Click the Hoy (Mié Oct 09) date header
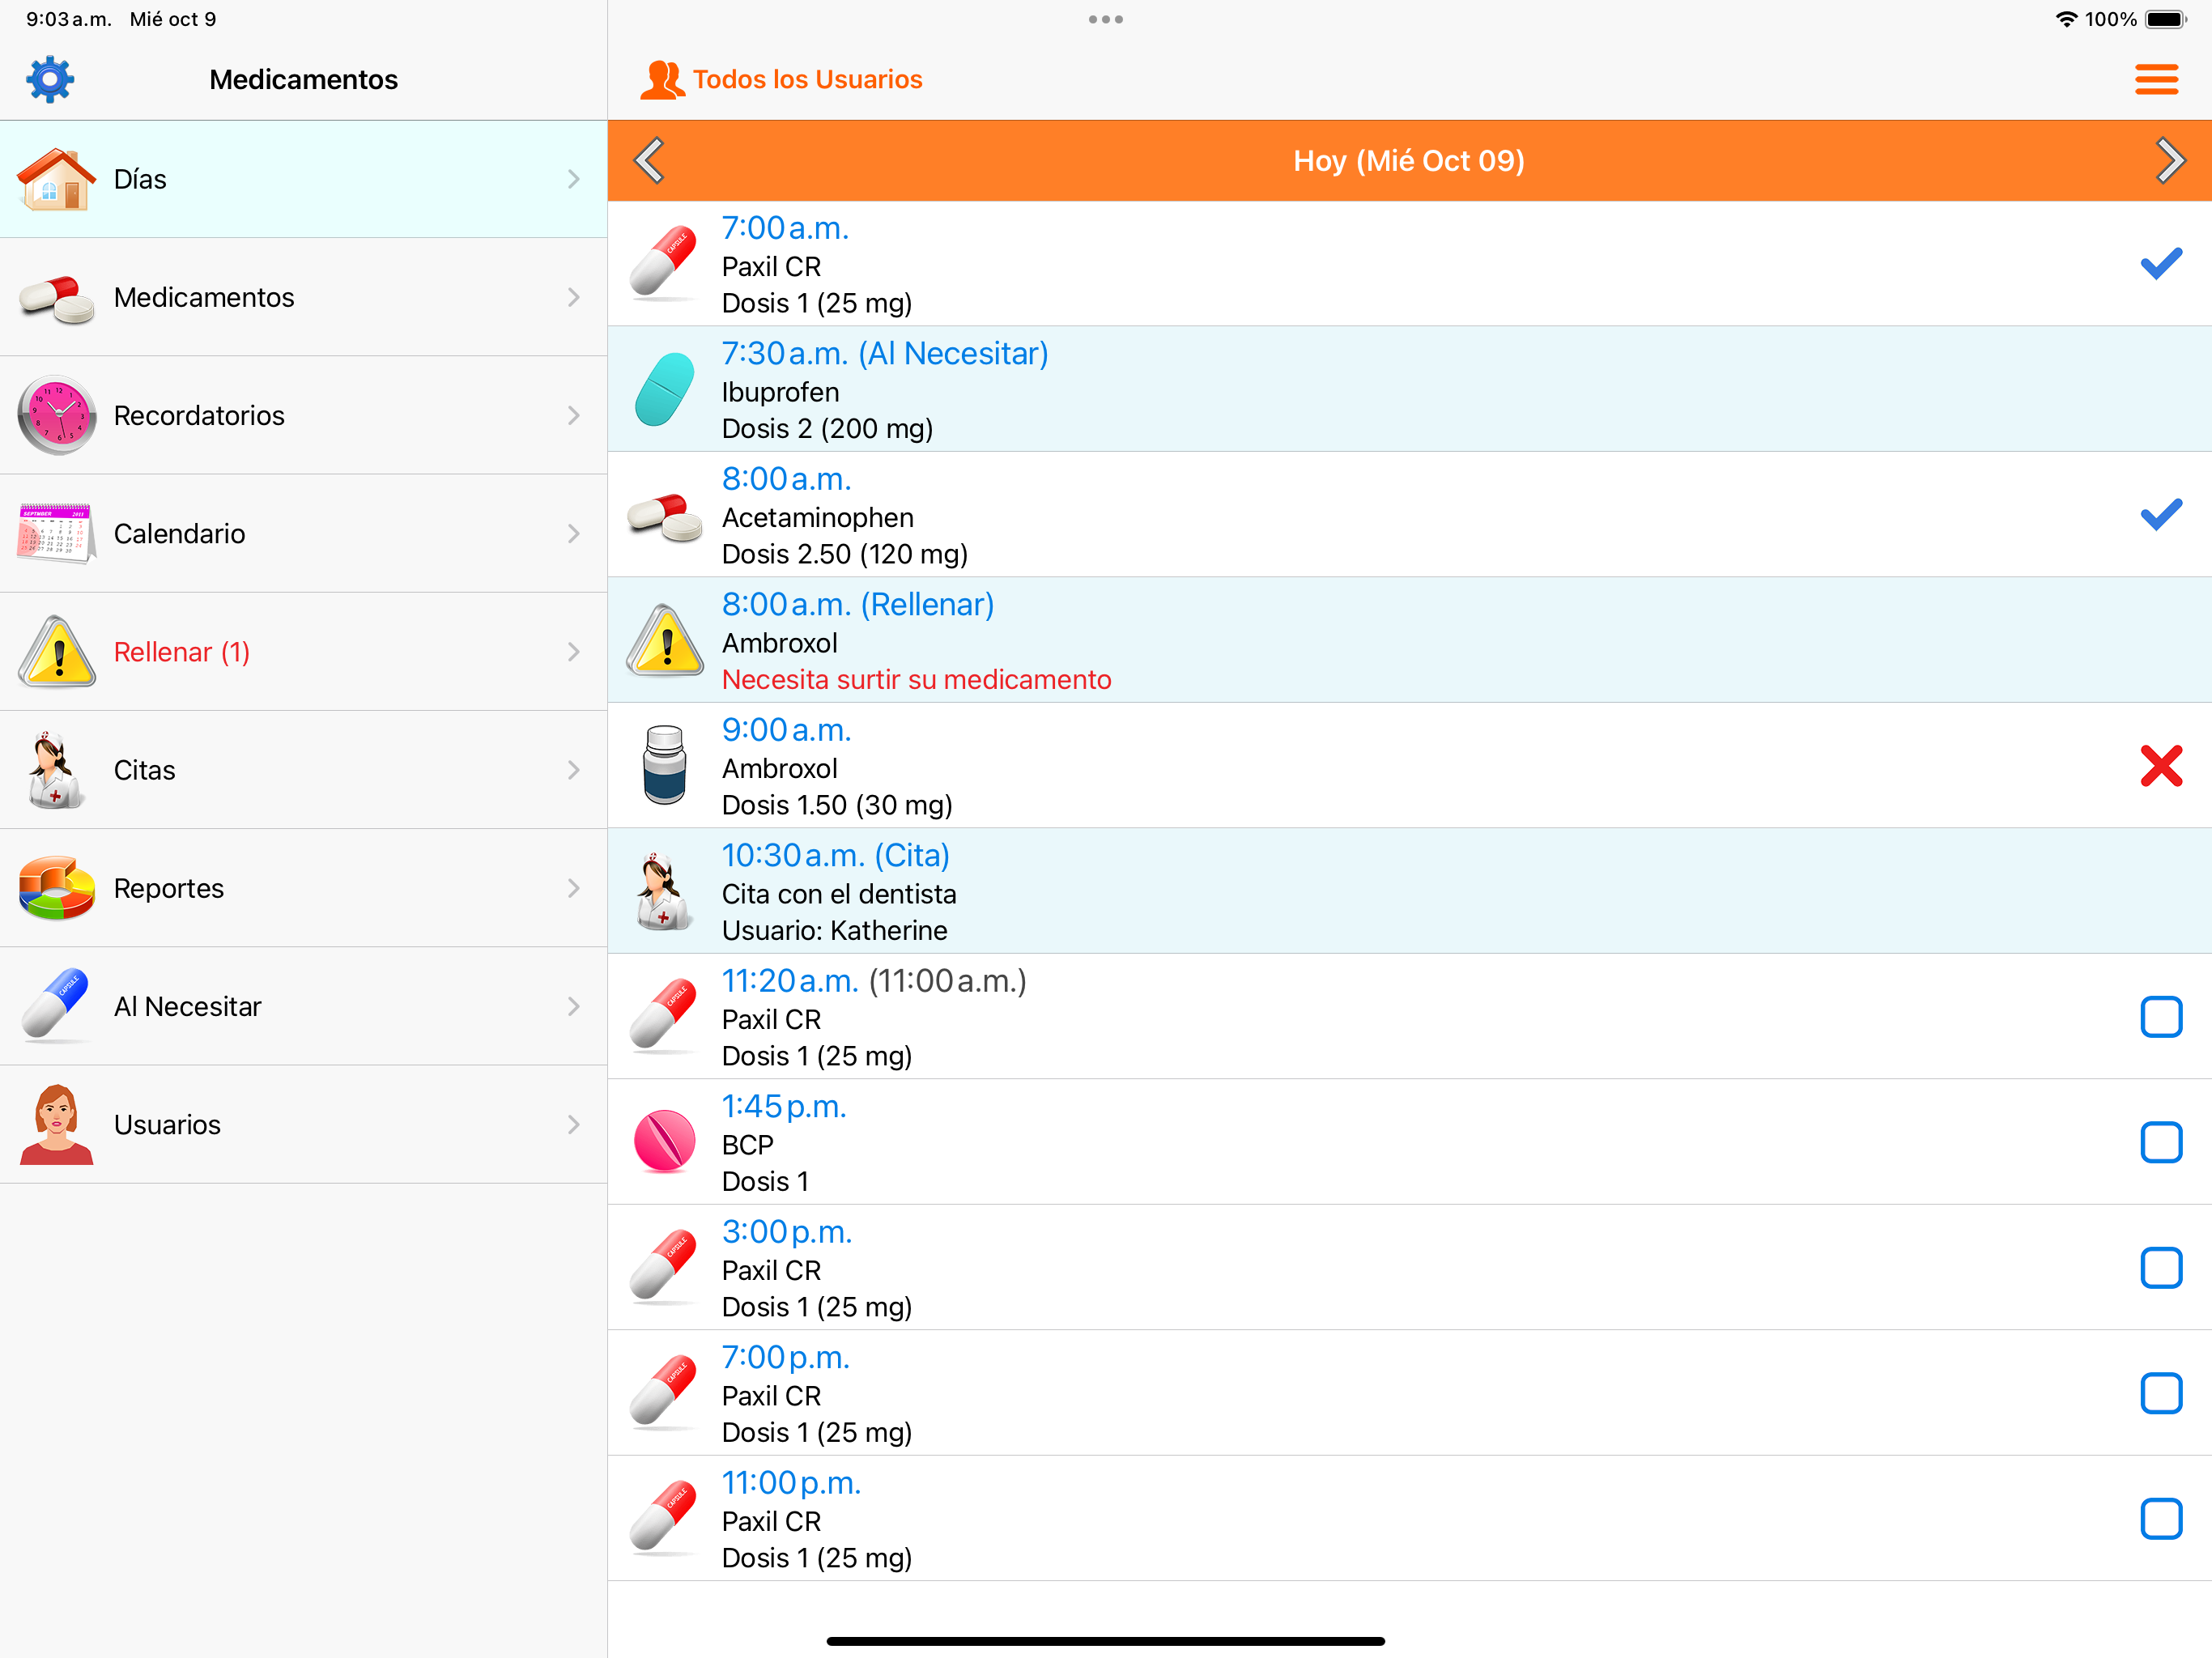Image resolution: width=2212 pixels, height=1658 pixels. [x=1408, y=161]
